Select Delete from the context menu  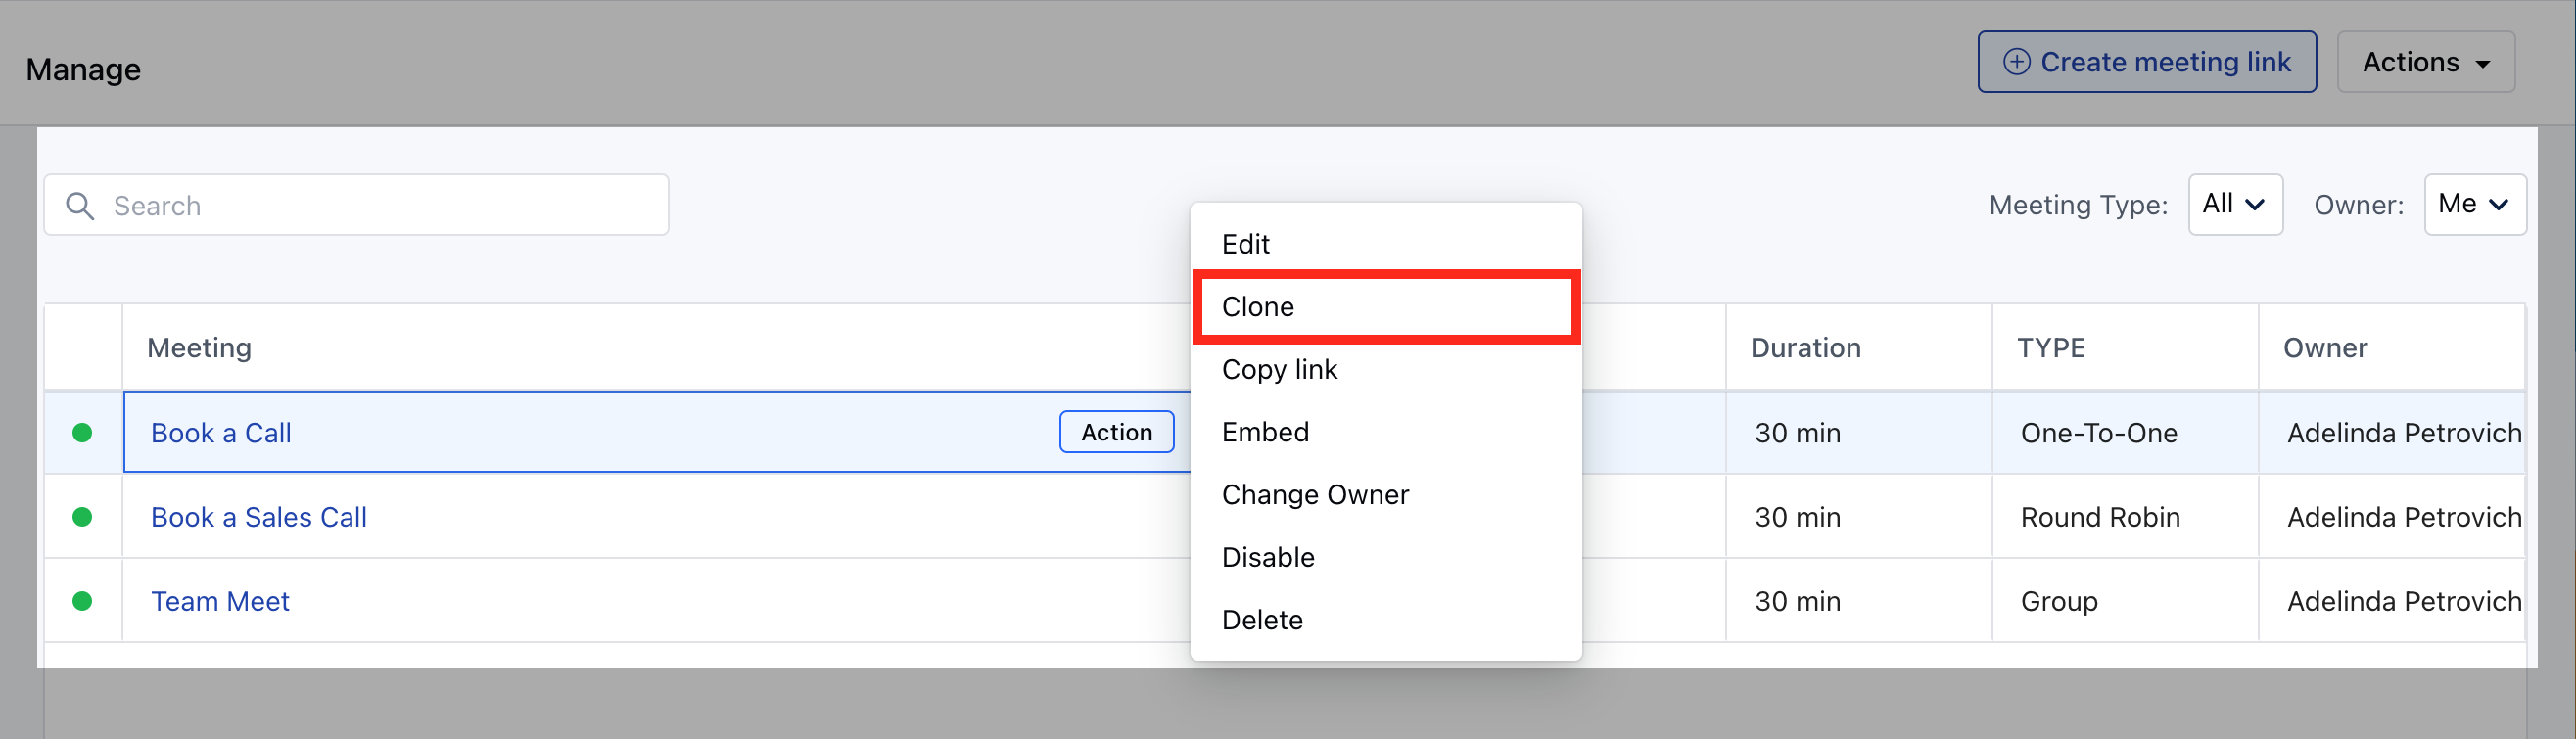(x=1386, y=620)
